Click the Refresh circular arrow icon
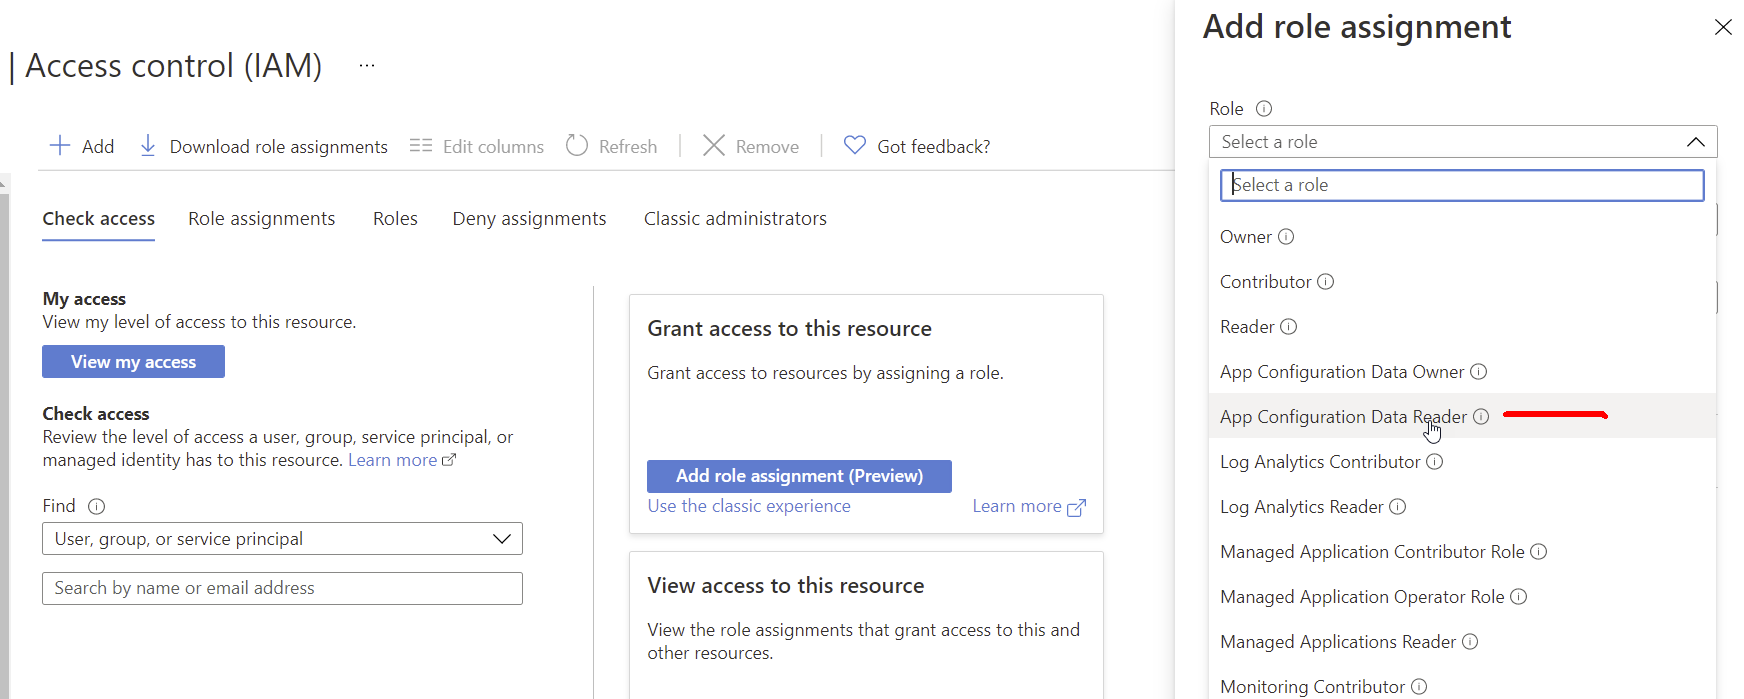Image resolution: width=1744 pixels, height=699 pixels. (x=577, y=146)
